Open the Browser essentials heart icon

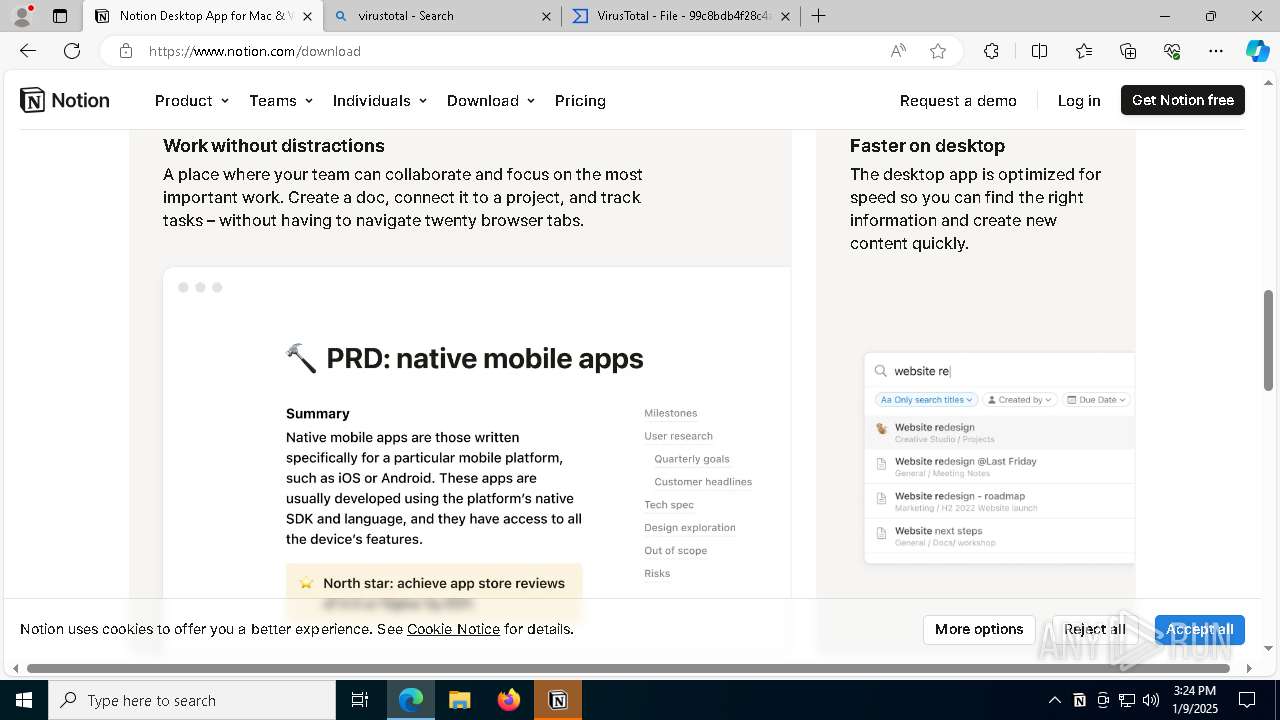(1172, 51)
